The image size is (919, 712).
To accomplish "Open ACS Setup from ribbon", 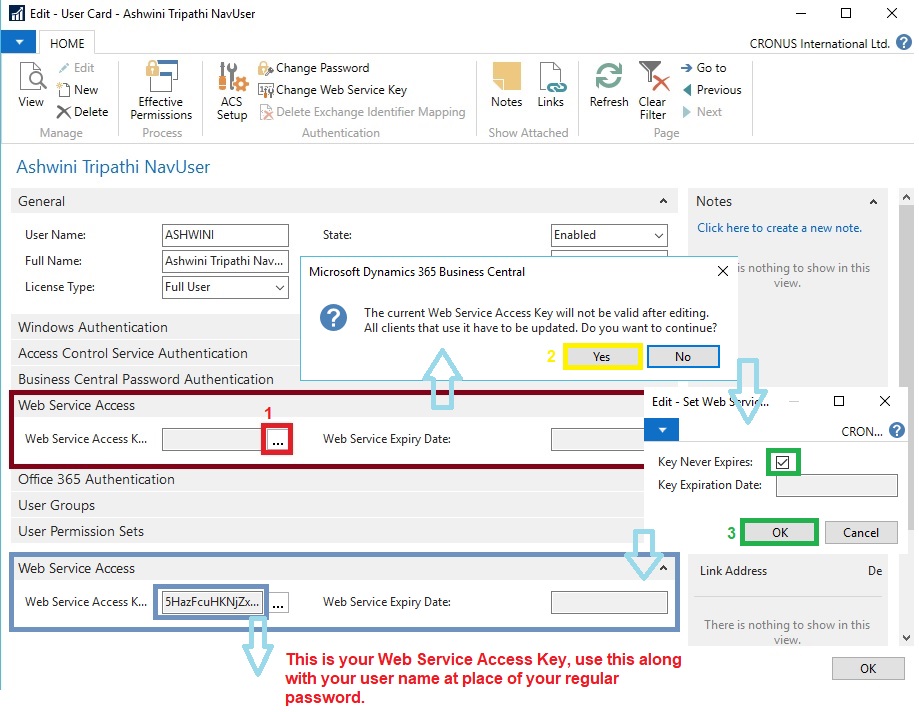I will (x=232, y=90).
